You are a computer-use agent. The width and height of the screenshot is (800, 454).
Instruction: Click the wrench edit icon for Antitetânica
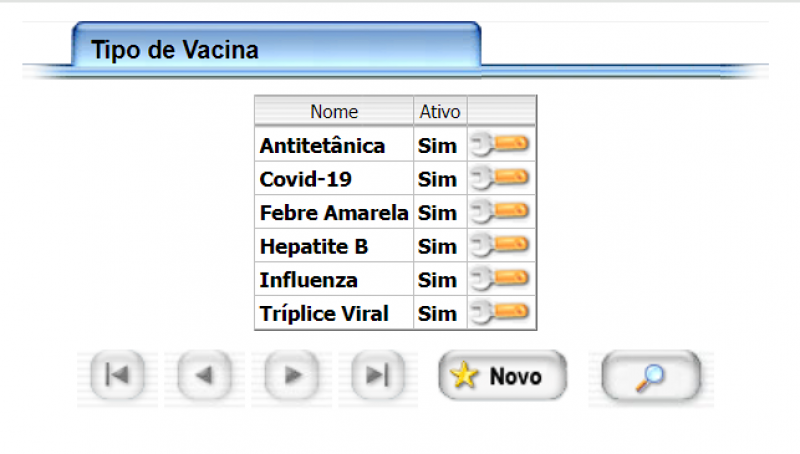(x=501, y=145)
